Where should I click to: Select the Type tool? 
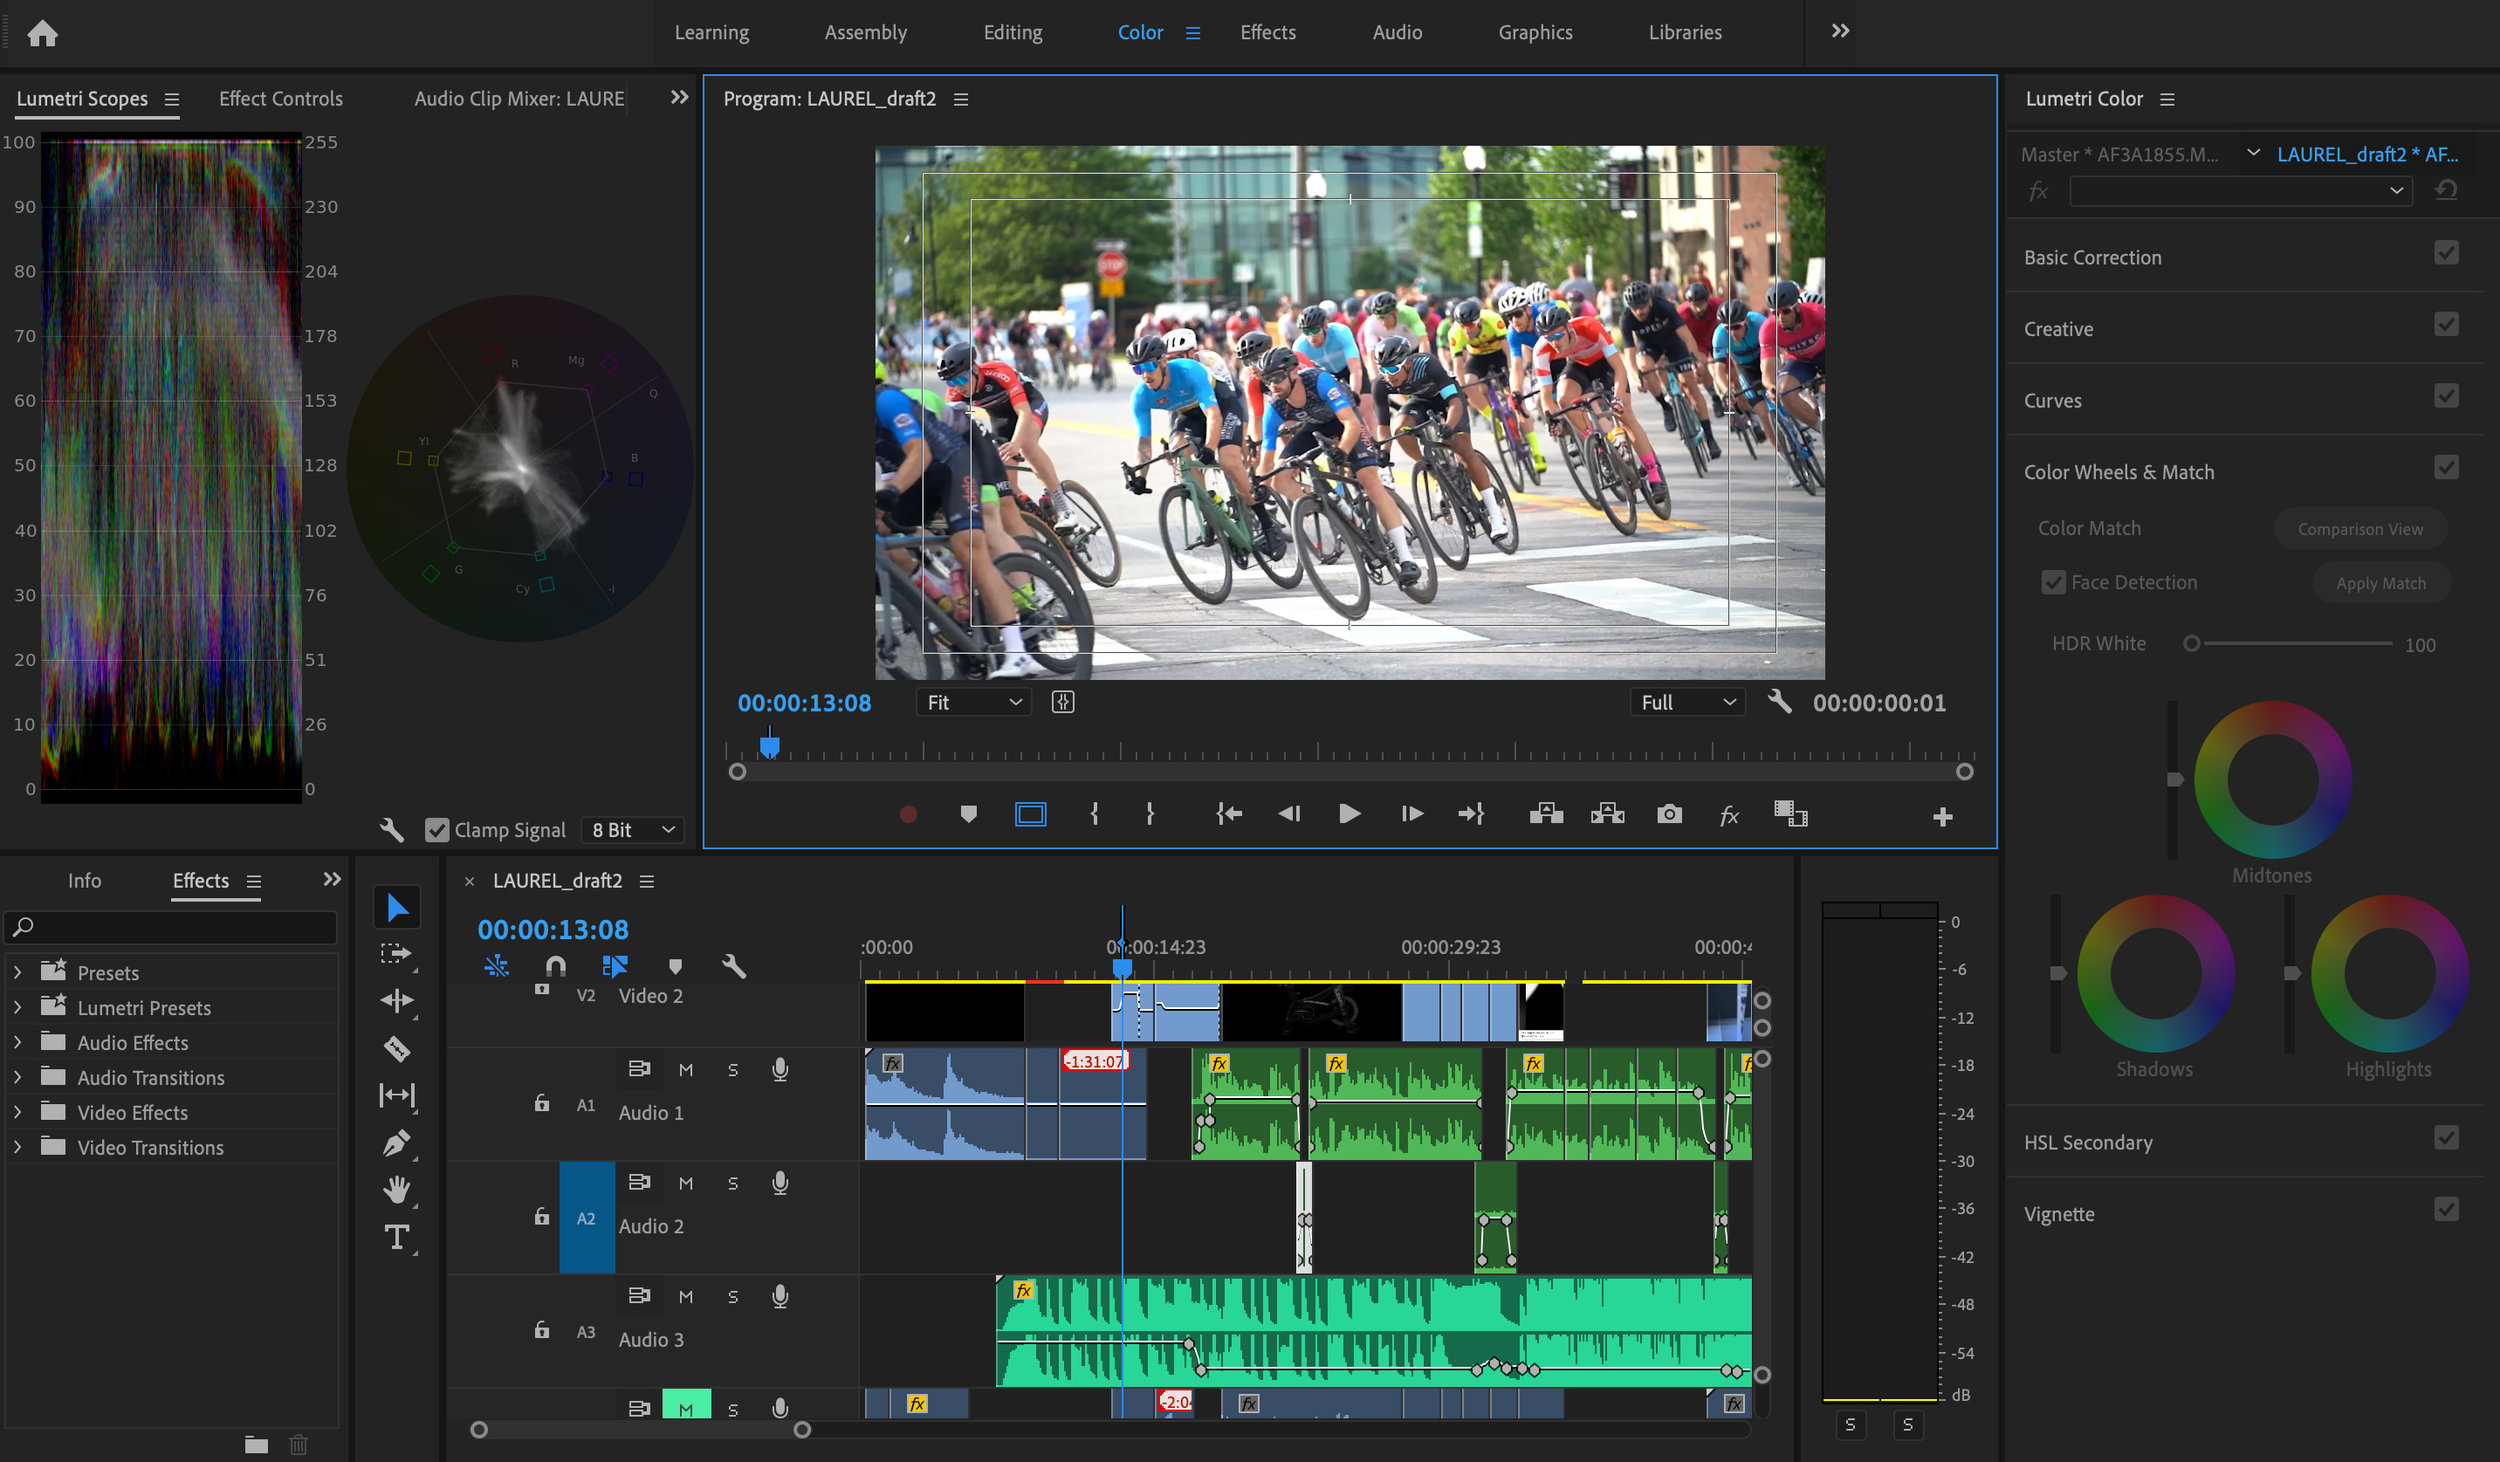point(397,1237)
